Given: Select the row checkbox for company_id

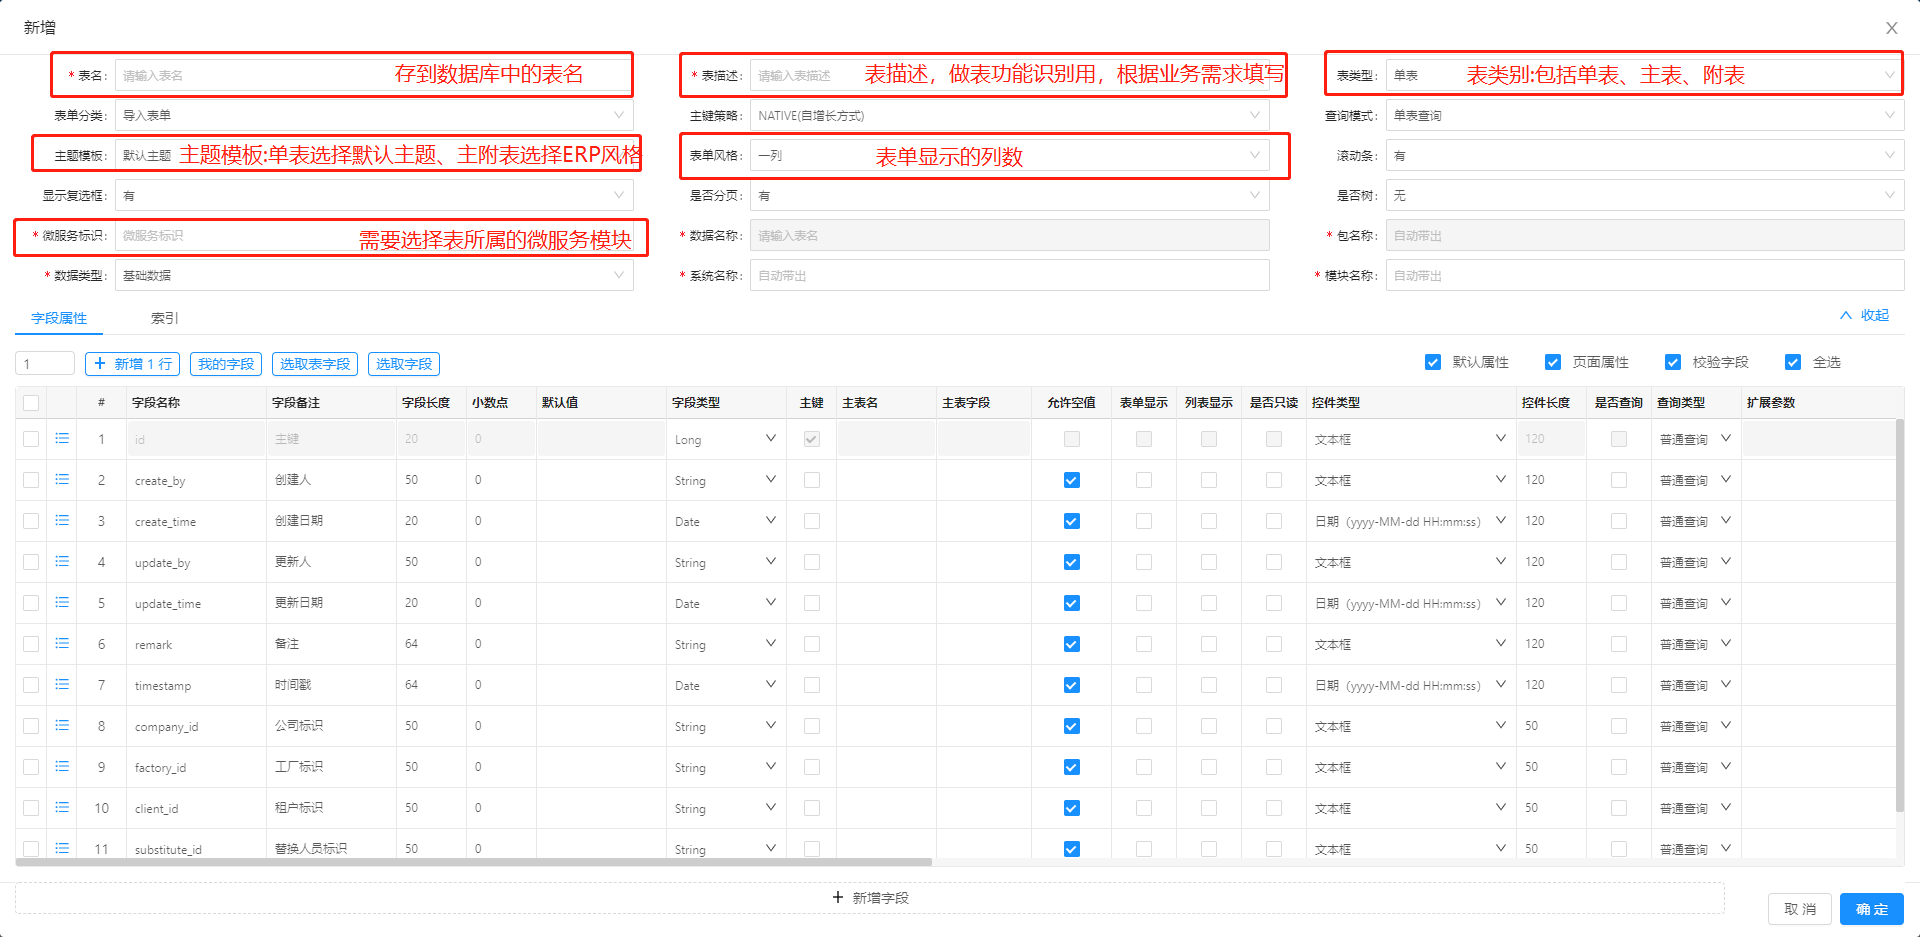Looking at the screenshot, I should [x=31, y=726].
